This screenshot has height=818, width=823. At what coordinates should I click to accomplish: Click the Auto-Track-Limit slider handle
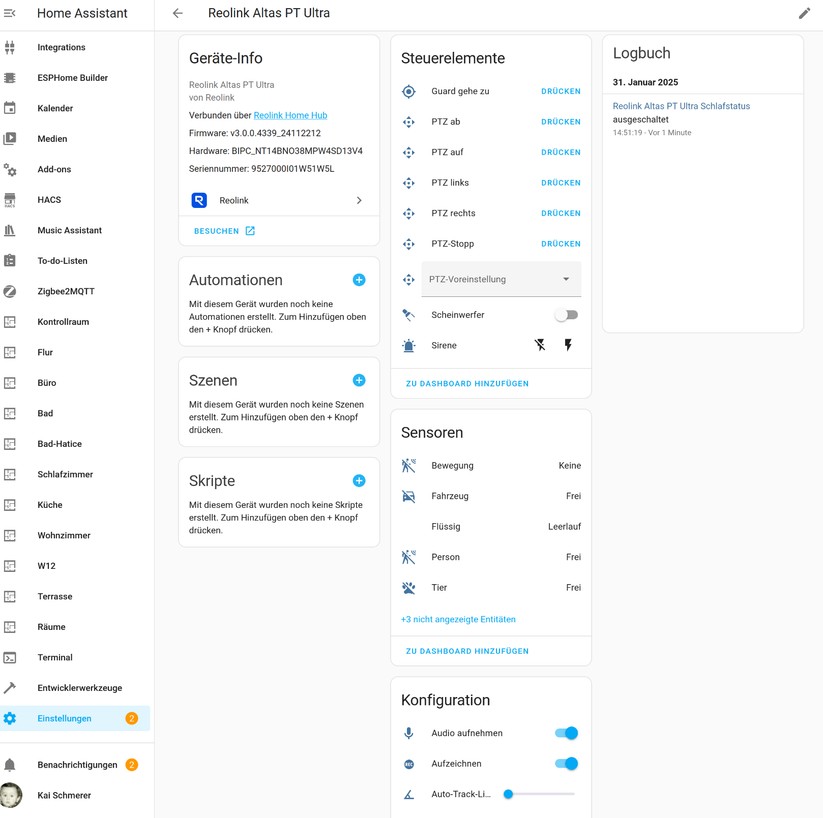508,794
